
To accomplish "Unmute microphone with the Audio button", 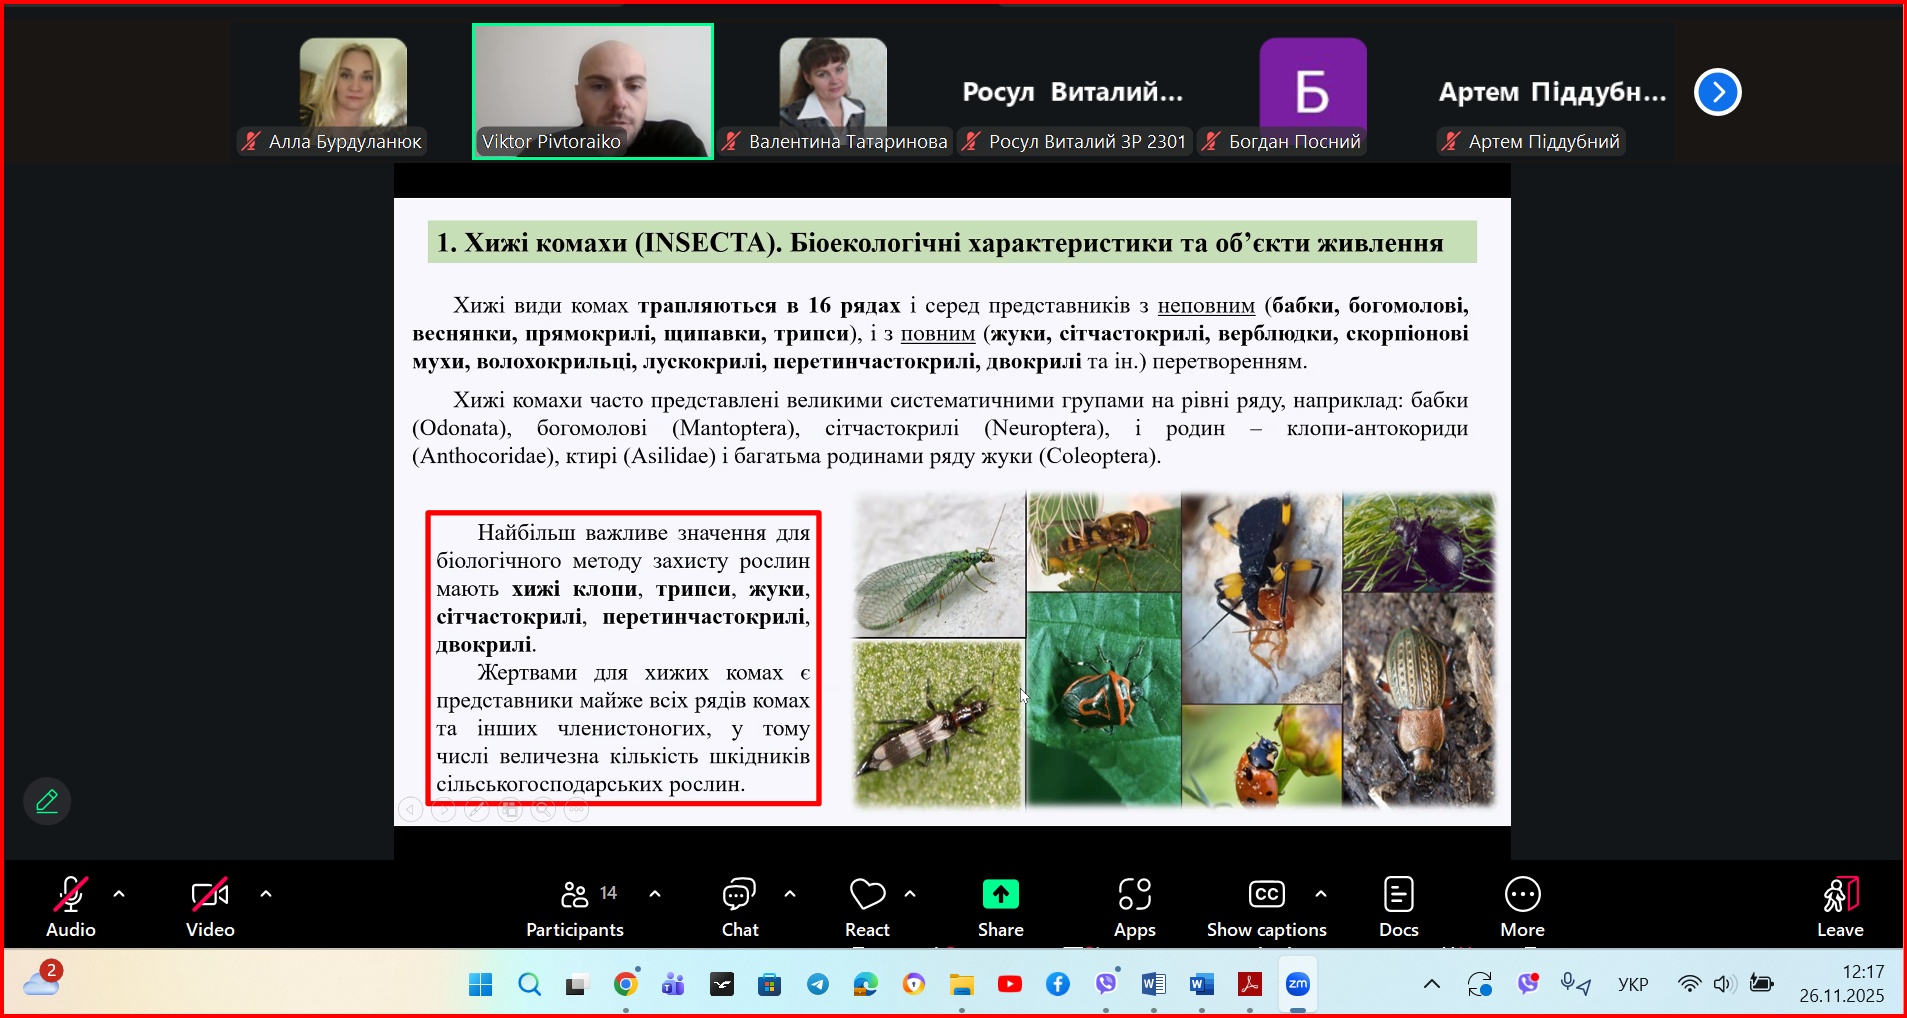I will (70, 906).
